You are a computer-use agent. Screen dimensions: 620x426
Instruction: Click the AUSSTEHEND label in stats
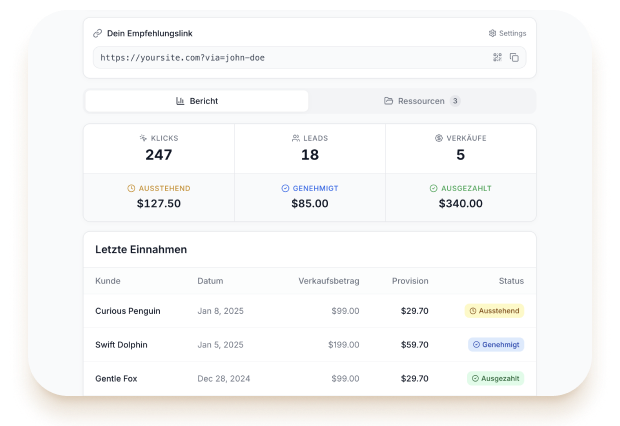(164, 188)
